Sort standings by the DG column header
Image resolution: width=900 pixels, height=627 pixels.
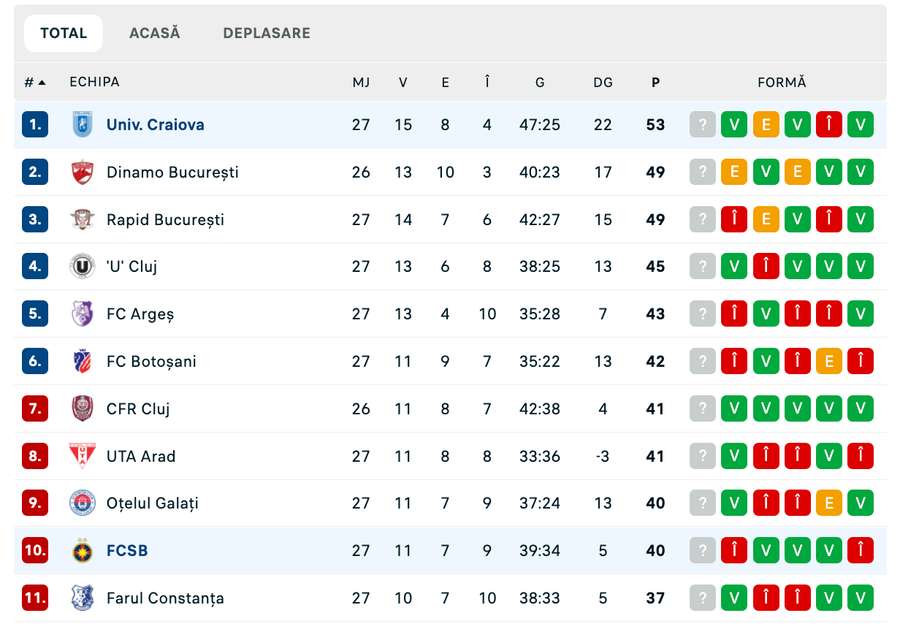click(x=603, y=82)
